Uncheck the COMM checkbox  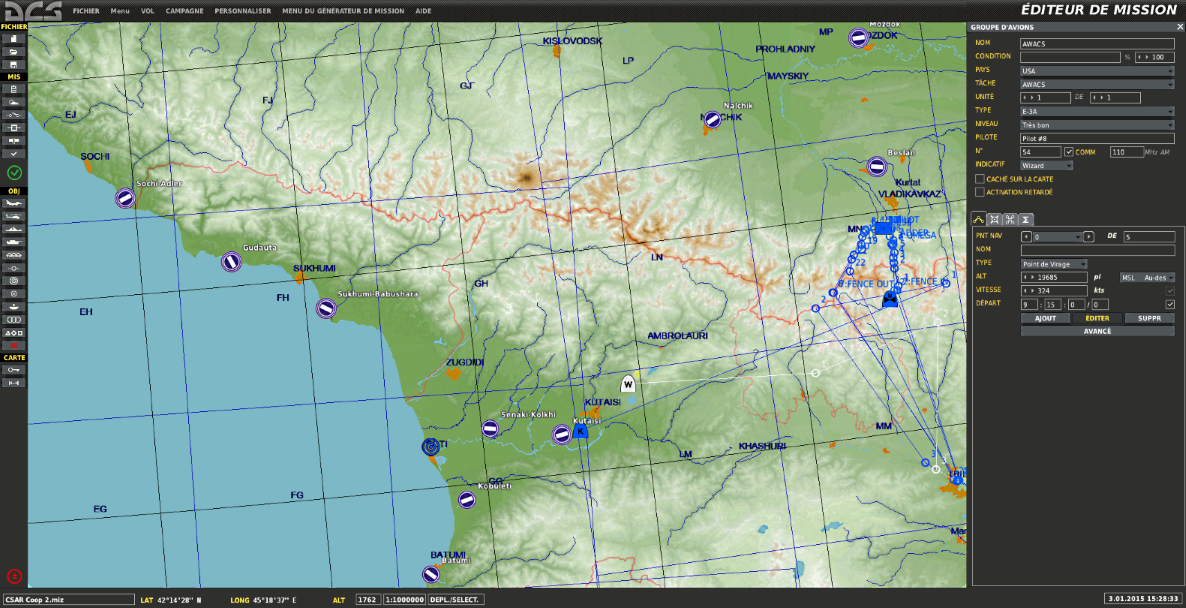click(x=1069, y=152)
